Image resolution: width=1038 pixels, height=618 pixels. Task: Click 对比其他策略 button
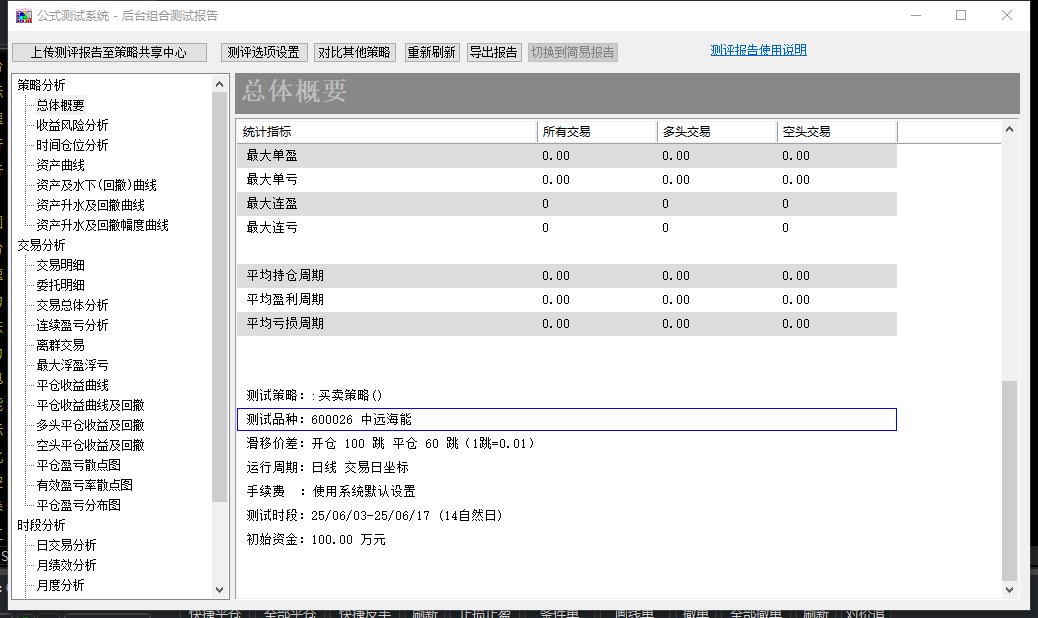[355, 52]
